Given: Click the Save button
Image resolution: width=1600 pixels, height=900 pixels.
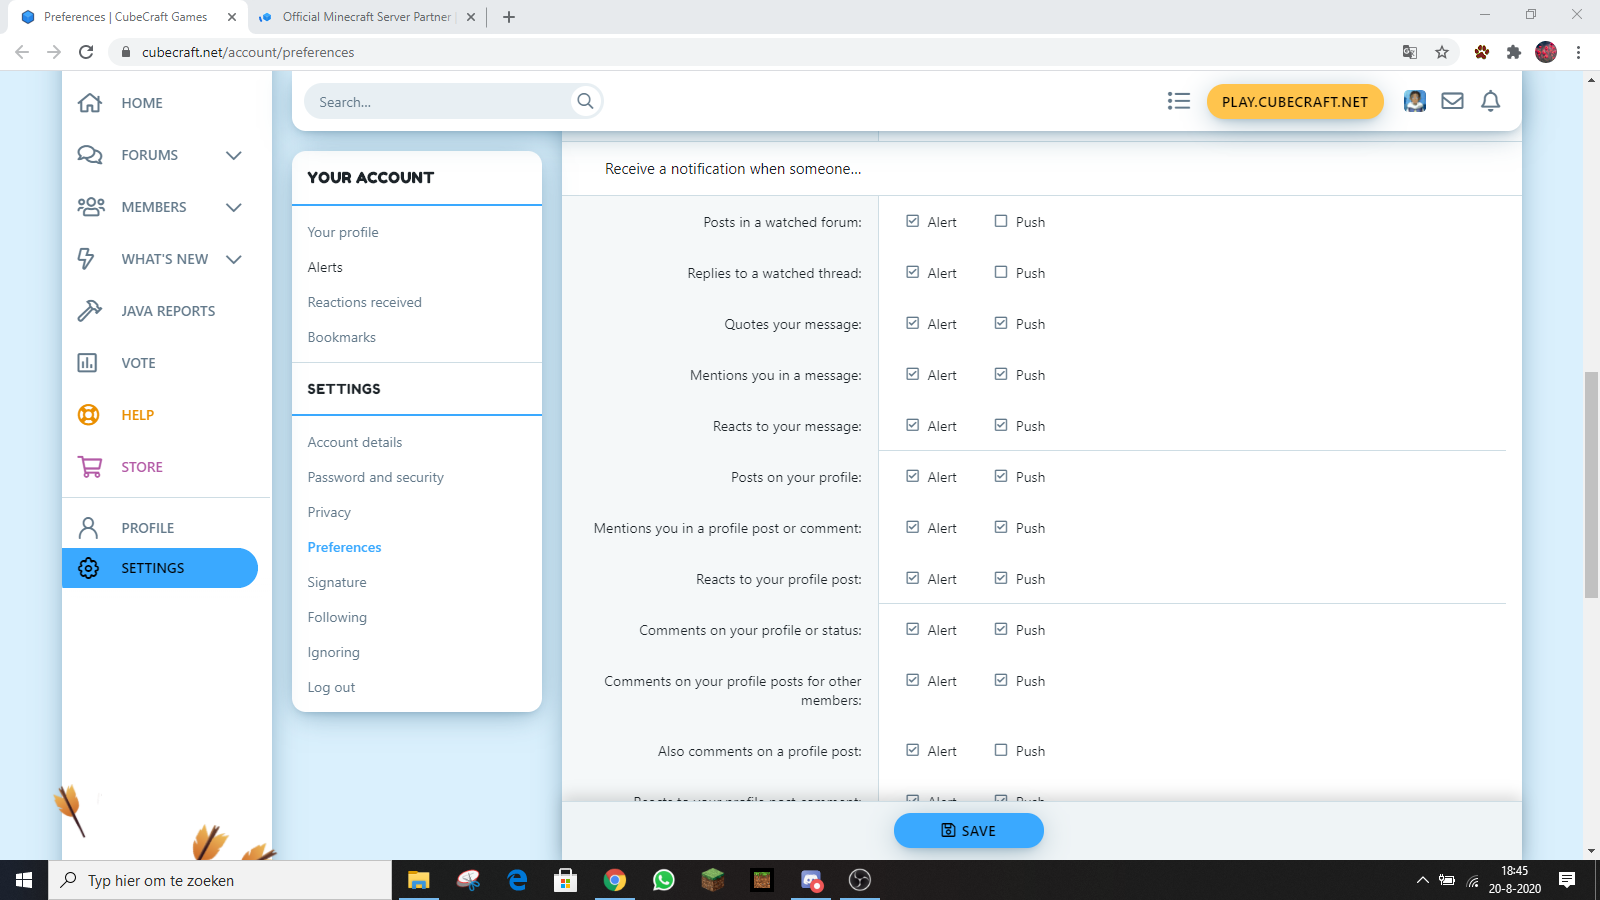Looking at the screenshot, I should point(968,830).
